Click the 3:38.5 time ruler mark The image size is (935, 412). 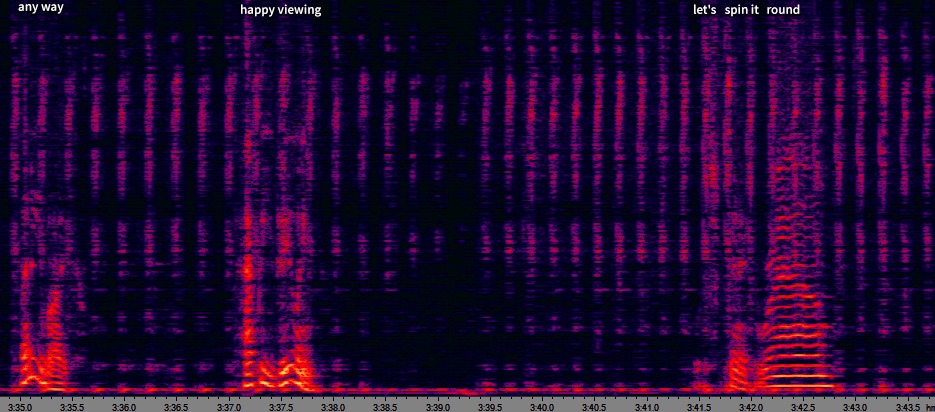pyautogui.click(x=386, y=406)
